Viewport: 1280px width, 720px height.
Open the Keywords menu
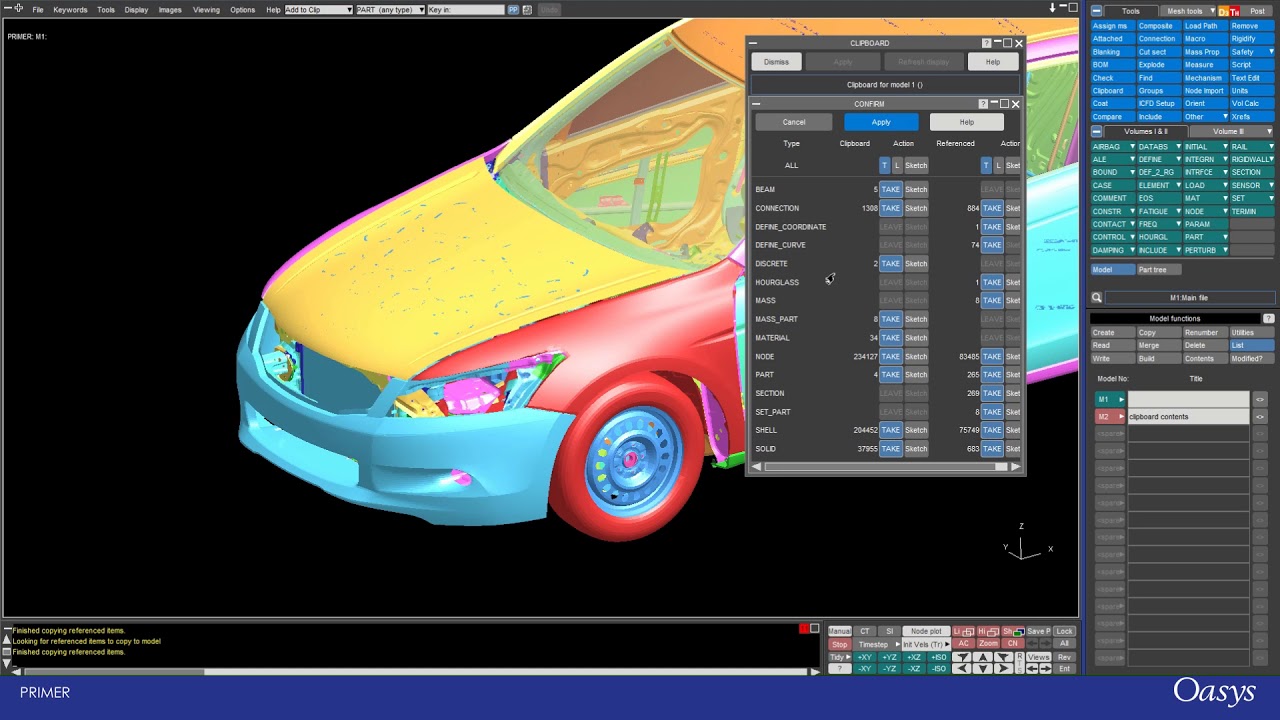point(70,10)
